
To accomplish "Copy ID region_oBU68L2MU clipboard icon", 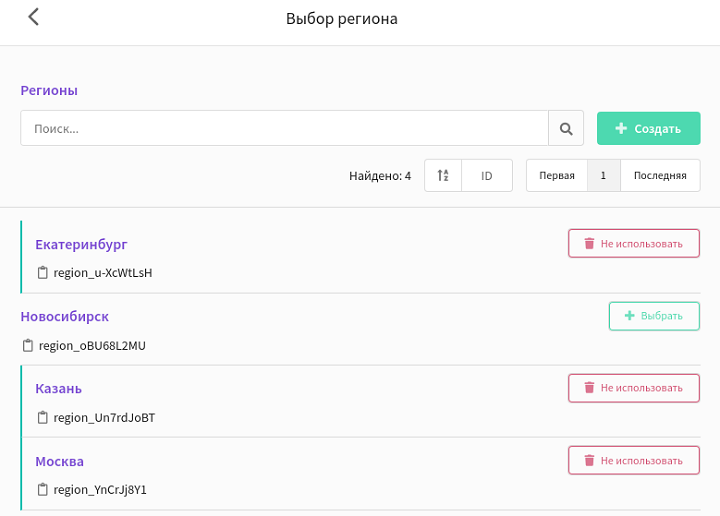I will (28, 345).
